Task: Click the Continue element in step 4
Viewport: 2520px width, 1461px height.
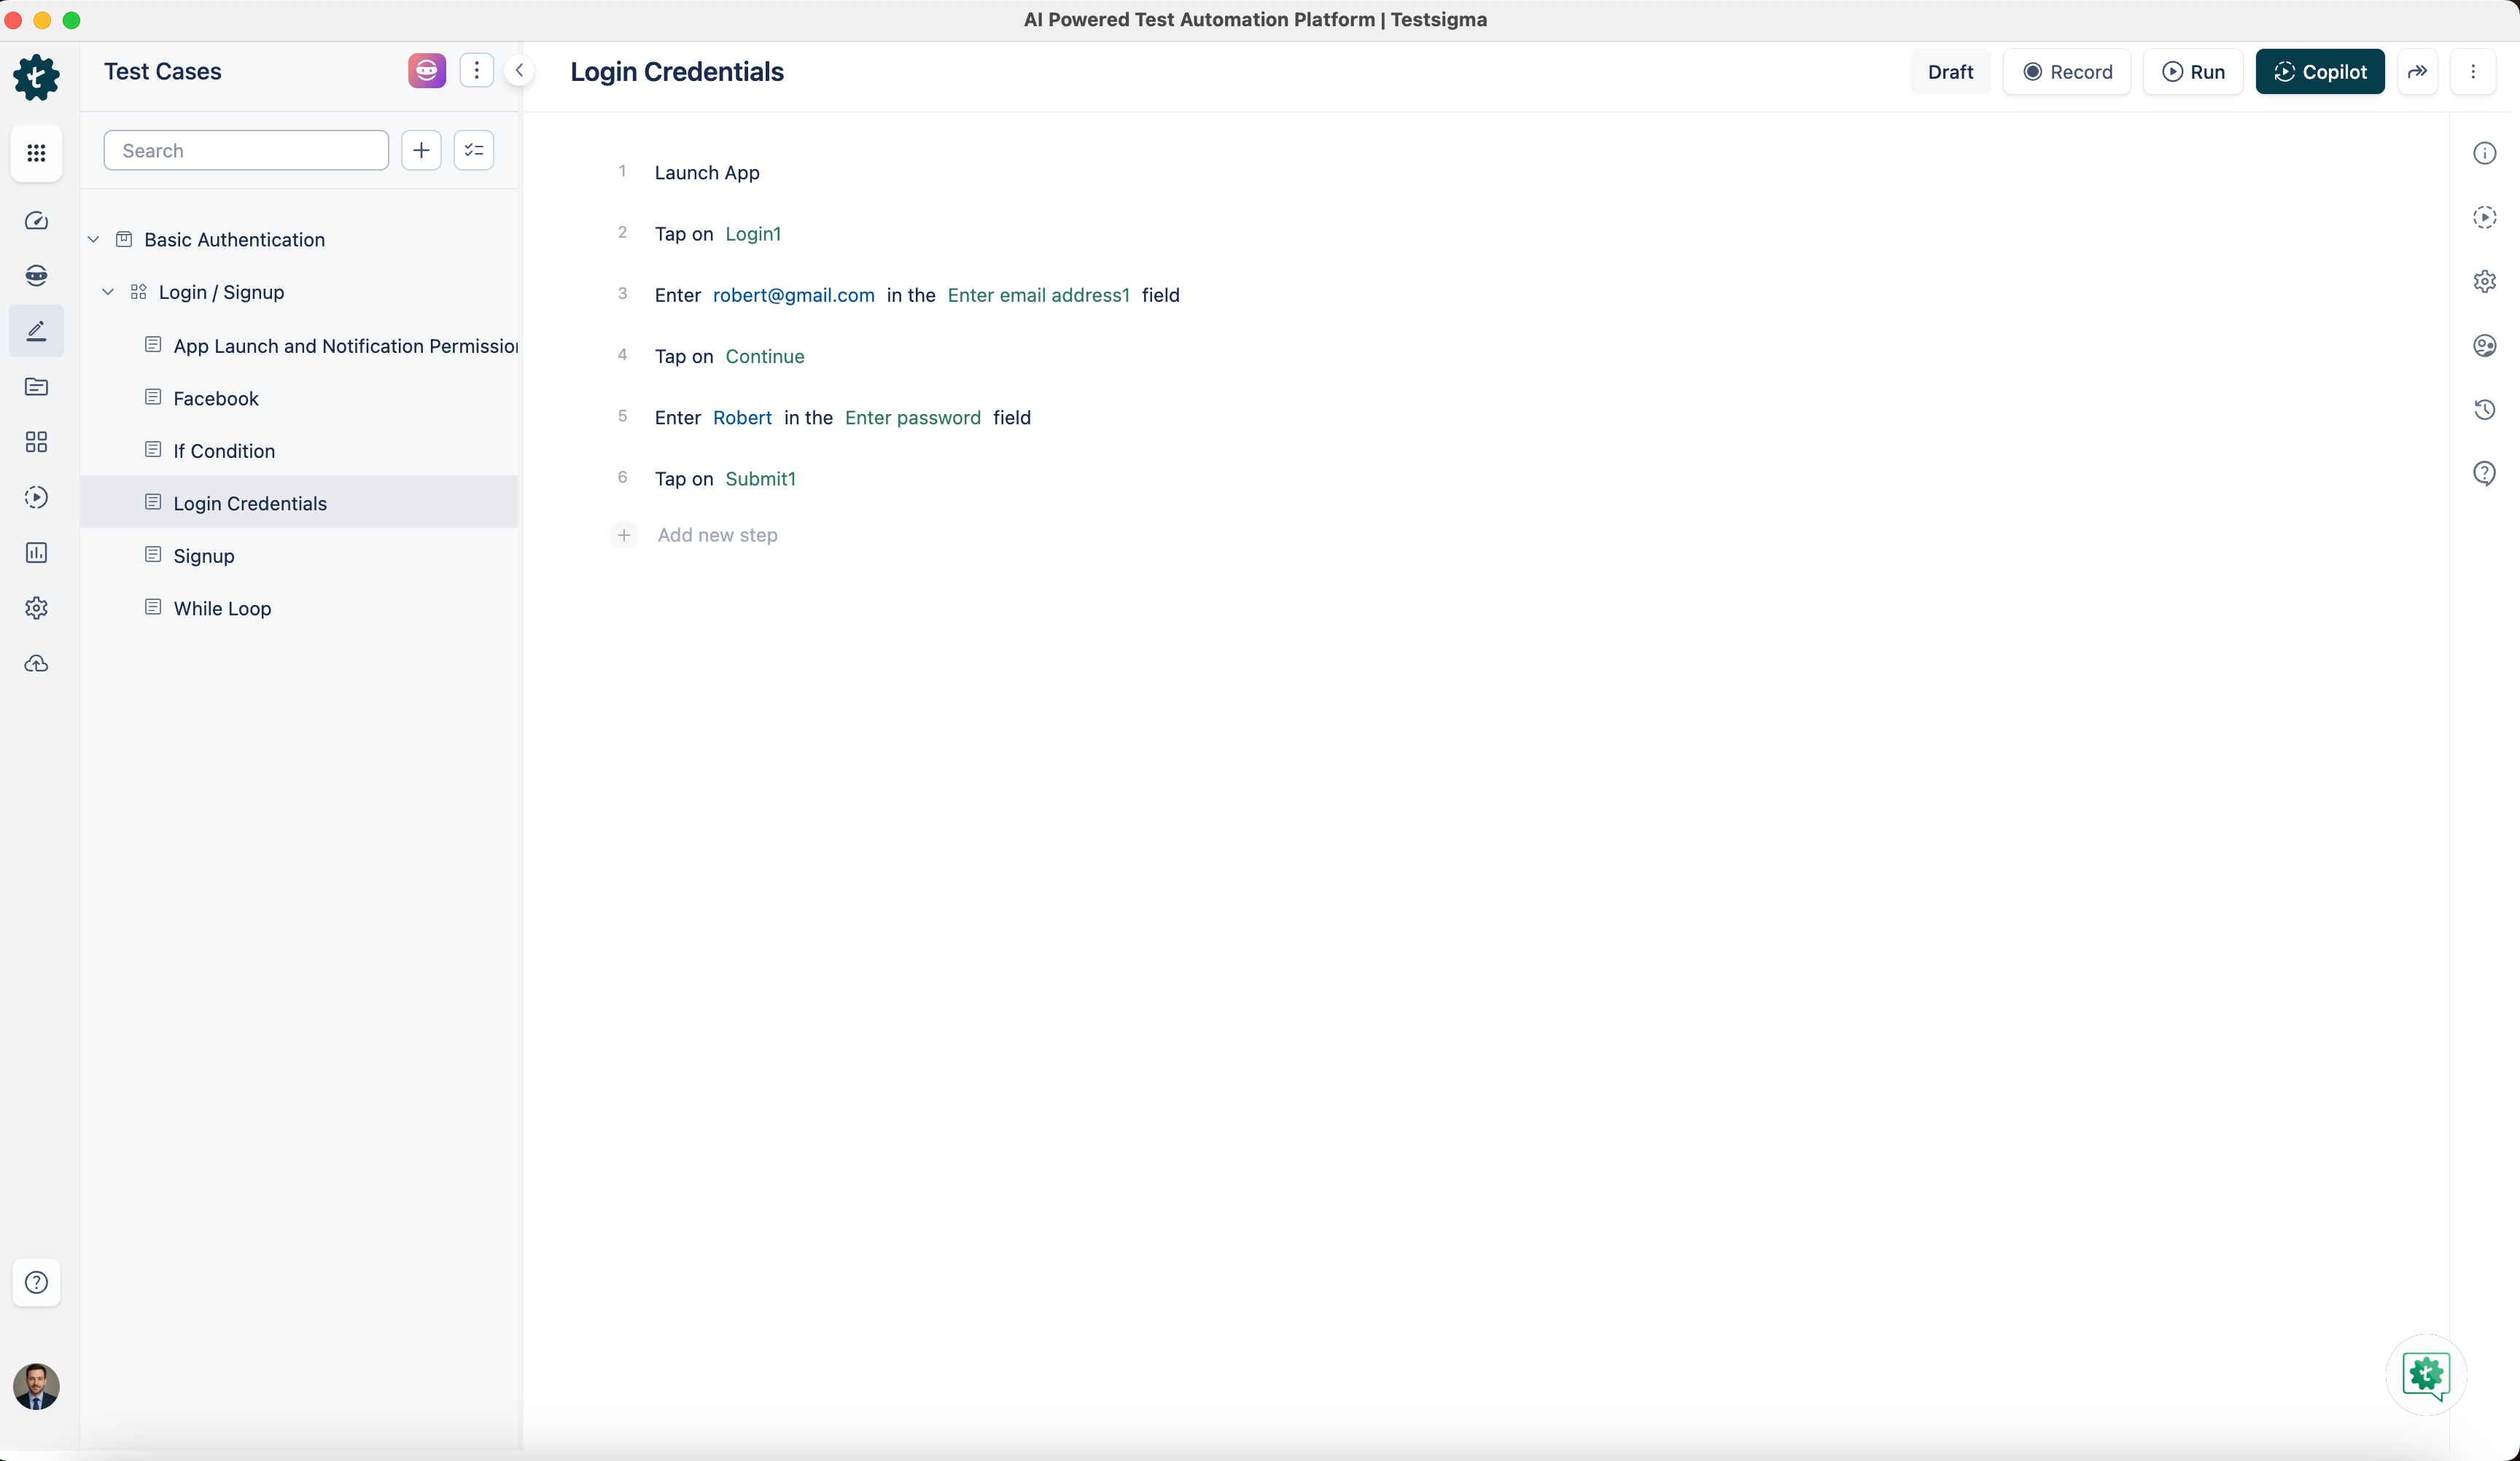Action: point(764,356)
